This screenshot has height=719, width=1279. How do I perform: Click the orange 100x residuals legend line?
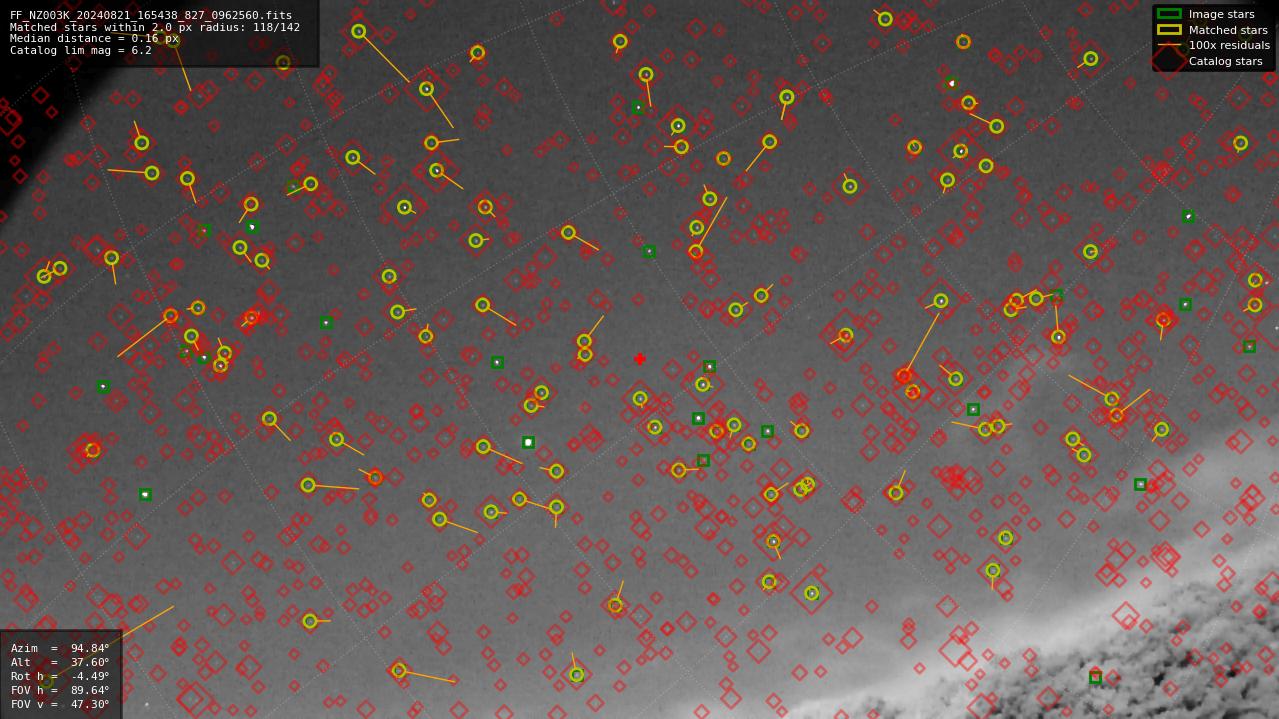pos(1169,45)
